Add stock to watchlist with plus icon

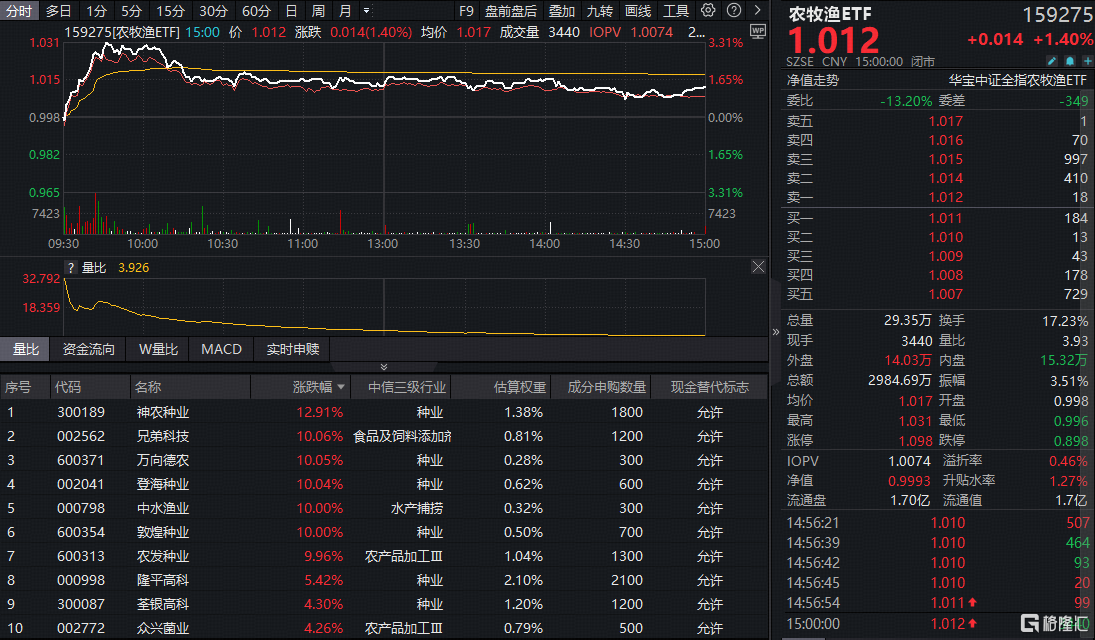(x=1087, y=61)
